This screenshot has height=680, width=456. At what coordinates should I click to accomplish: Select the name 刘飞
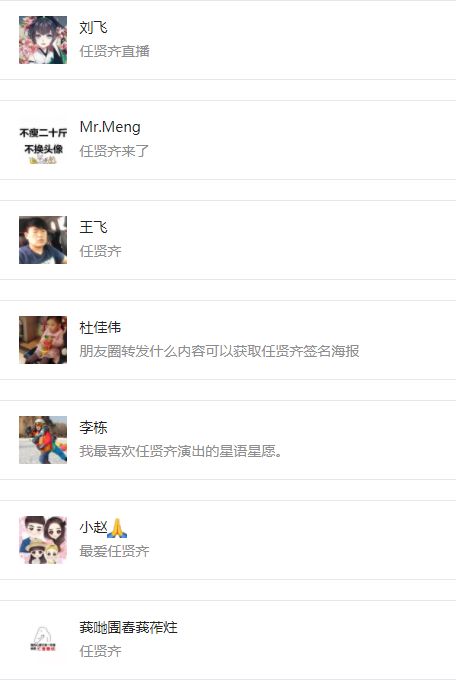pos(93,27)
